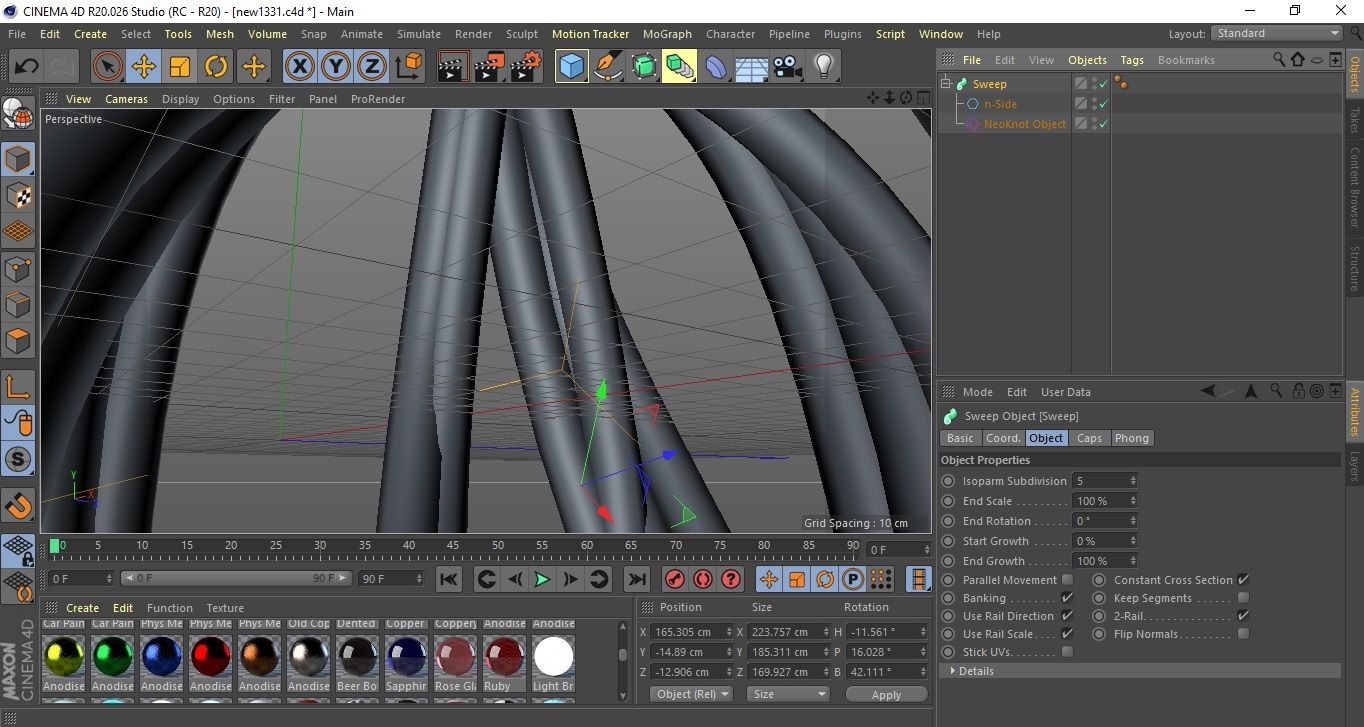The image size is (1364, 727).
Task: Adjust End Rotation stepper arrows
Action: click(1133, 521)
